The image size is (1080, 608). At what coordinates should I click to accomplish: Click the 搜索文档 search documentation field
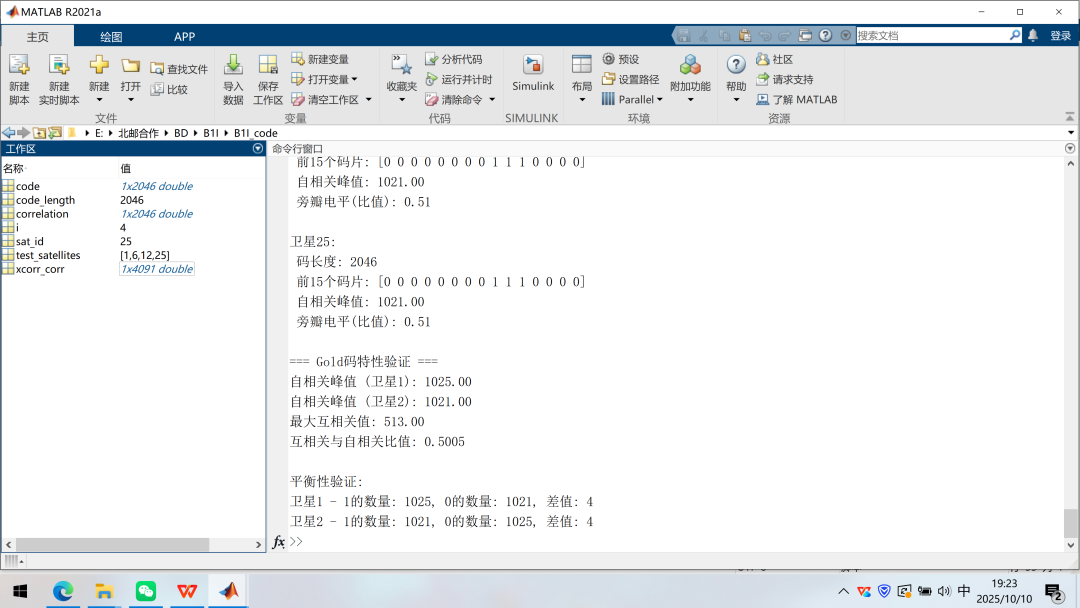[x=932, y=35]
